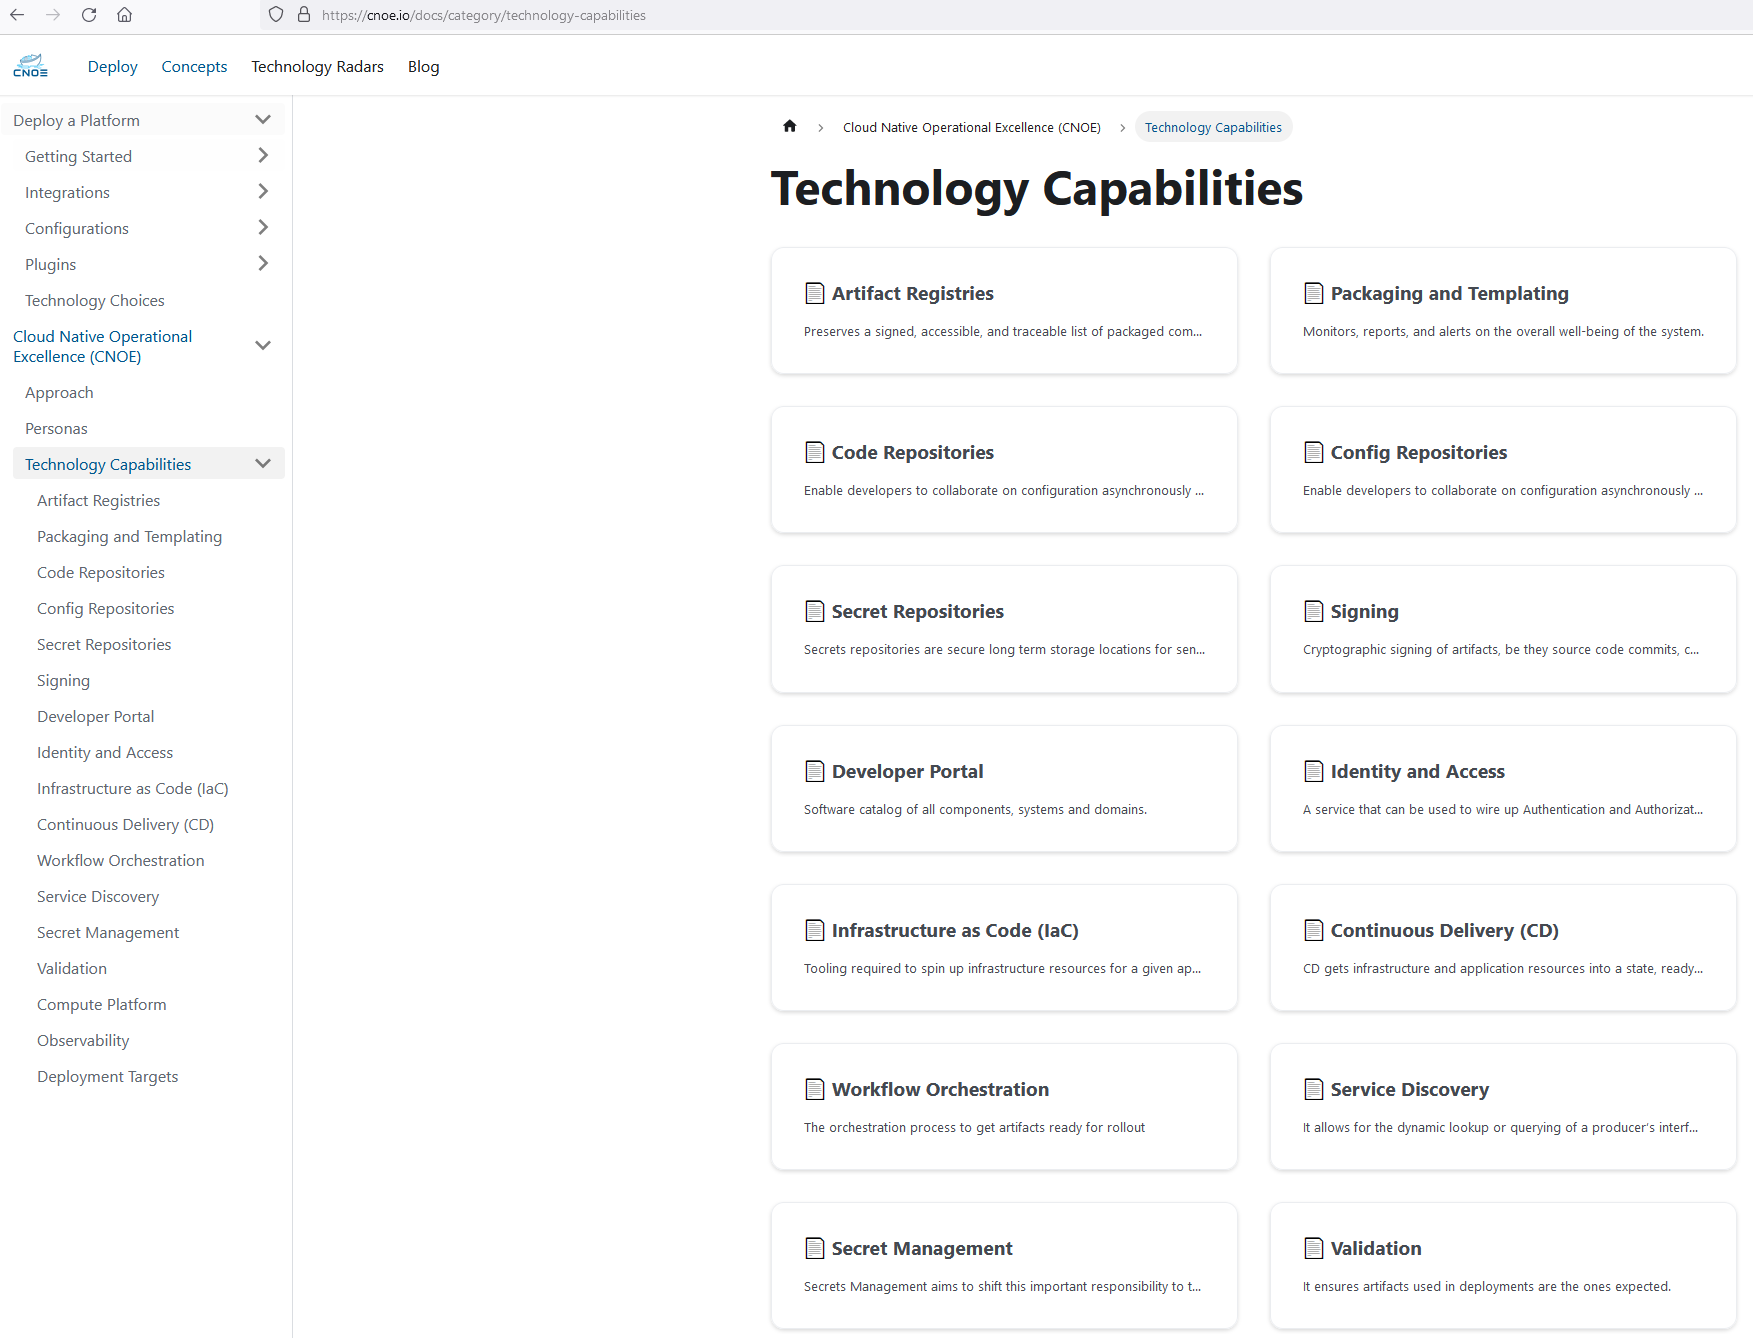Click the document icon on Secret Management card
Image resolution: width=1753 pixels, height=1338 pixels.
point(814,1248)
